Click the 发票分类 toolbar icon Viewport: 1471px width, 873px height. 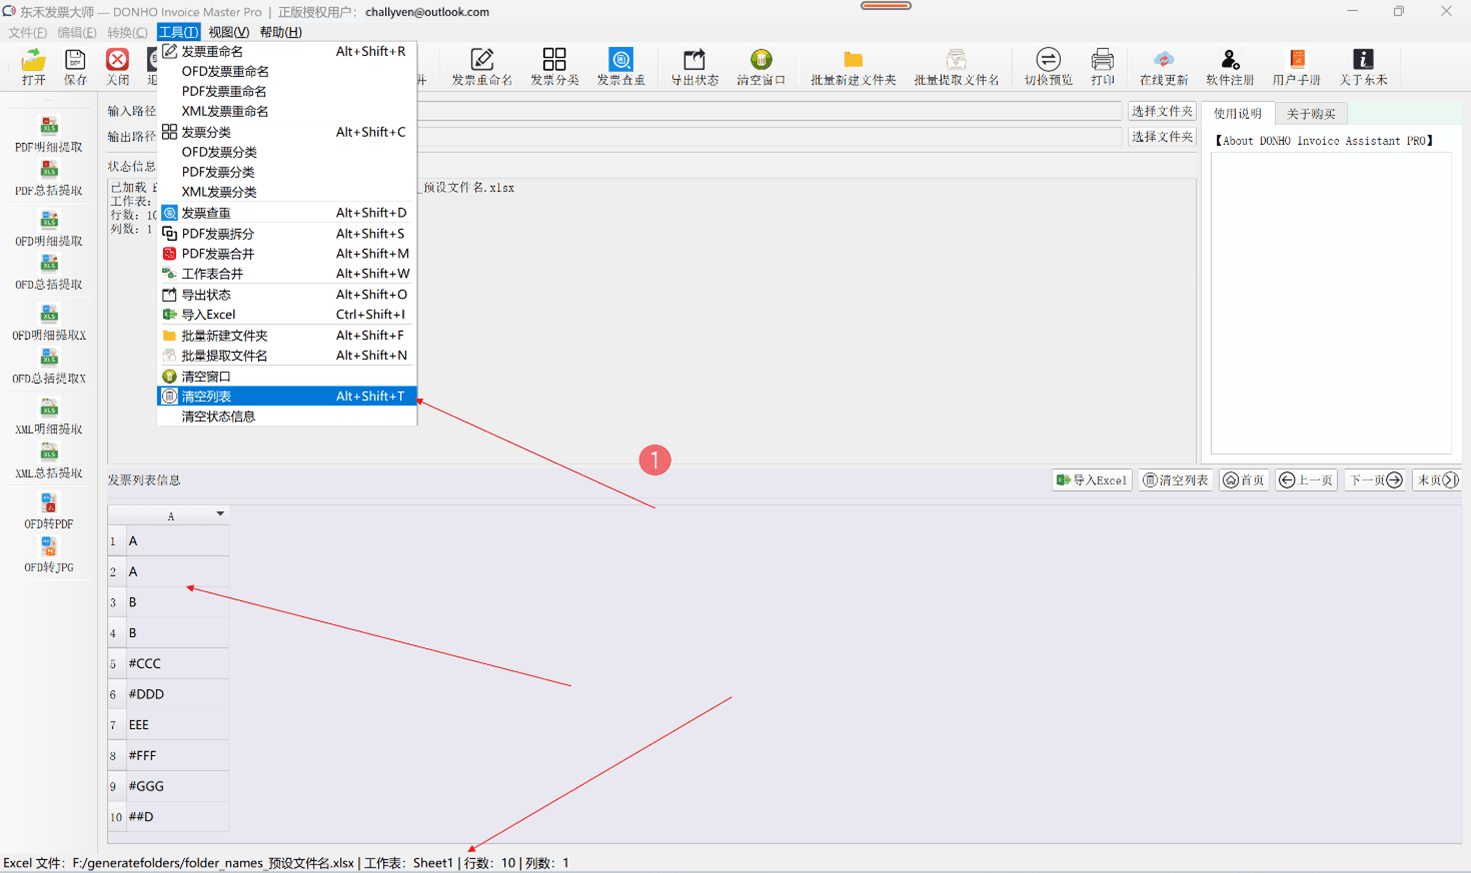click(554, 66)
